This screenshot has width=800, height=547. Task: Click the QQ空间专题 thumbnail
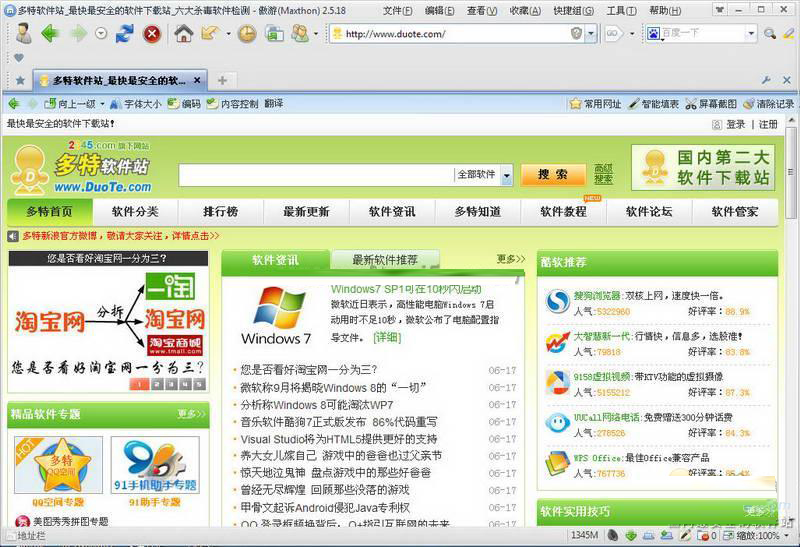[x=58, y=465]
